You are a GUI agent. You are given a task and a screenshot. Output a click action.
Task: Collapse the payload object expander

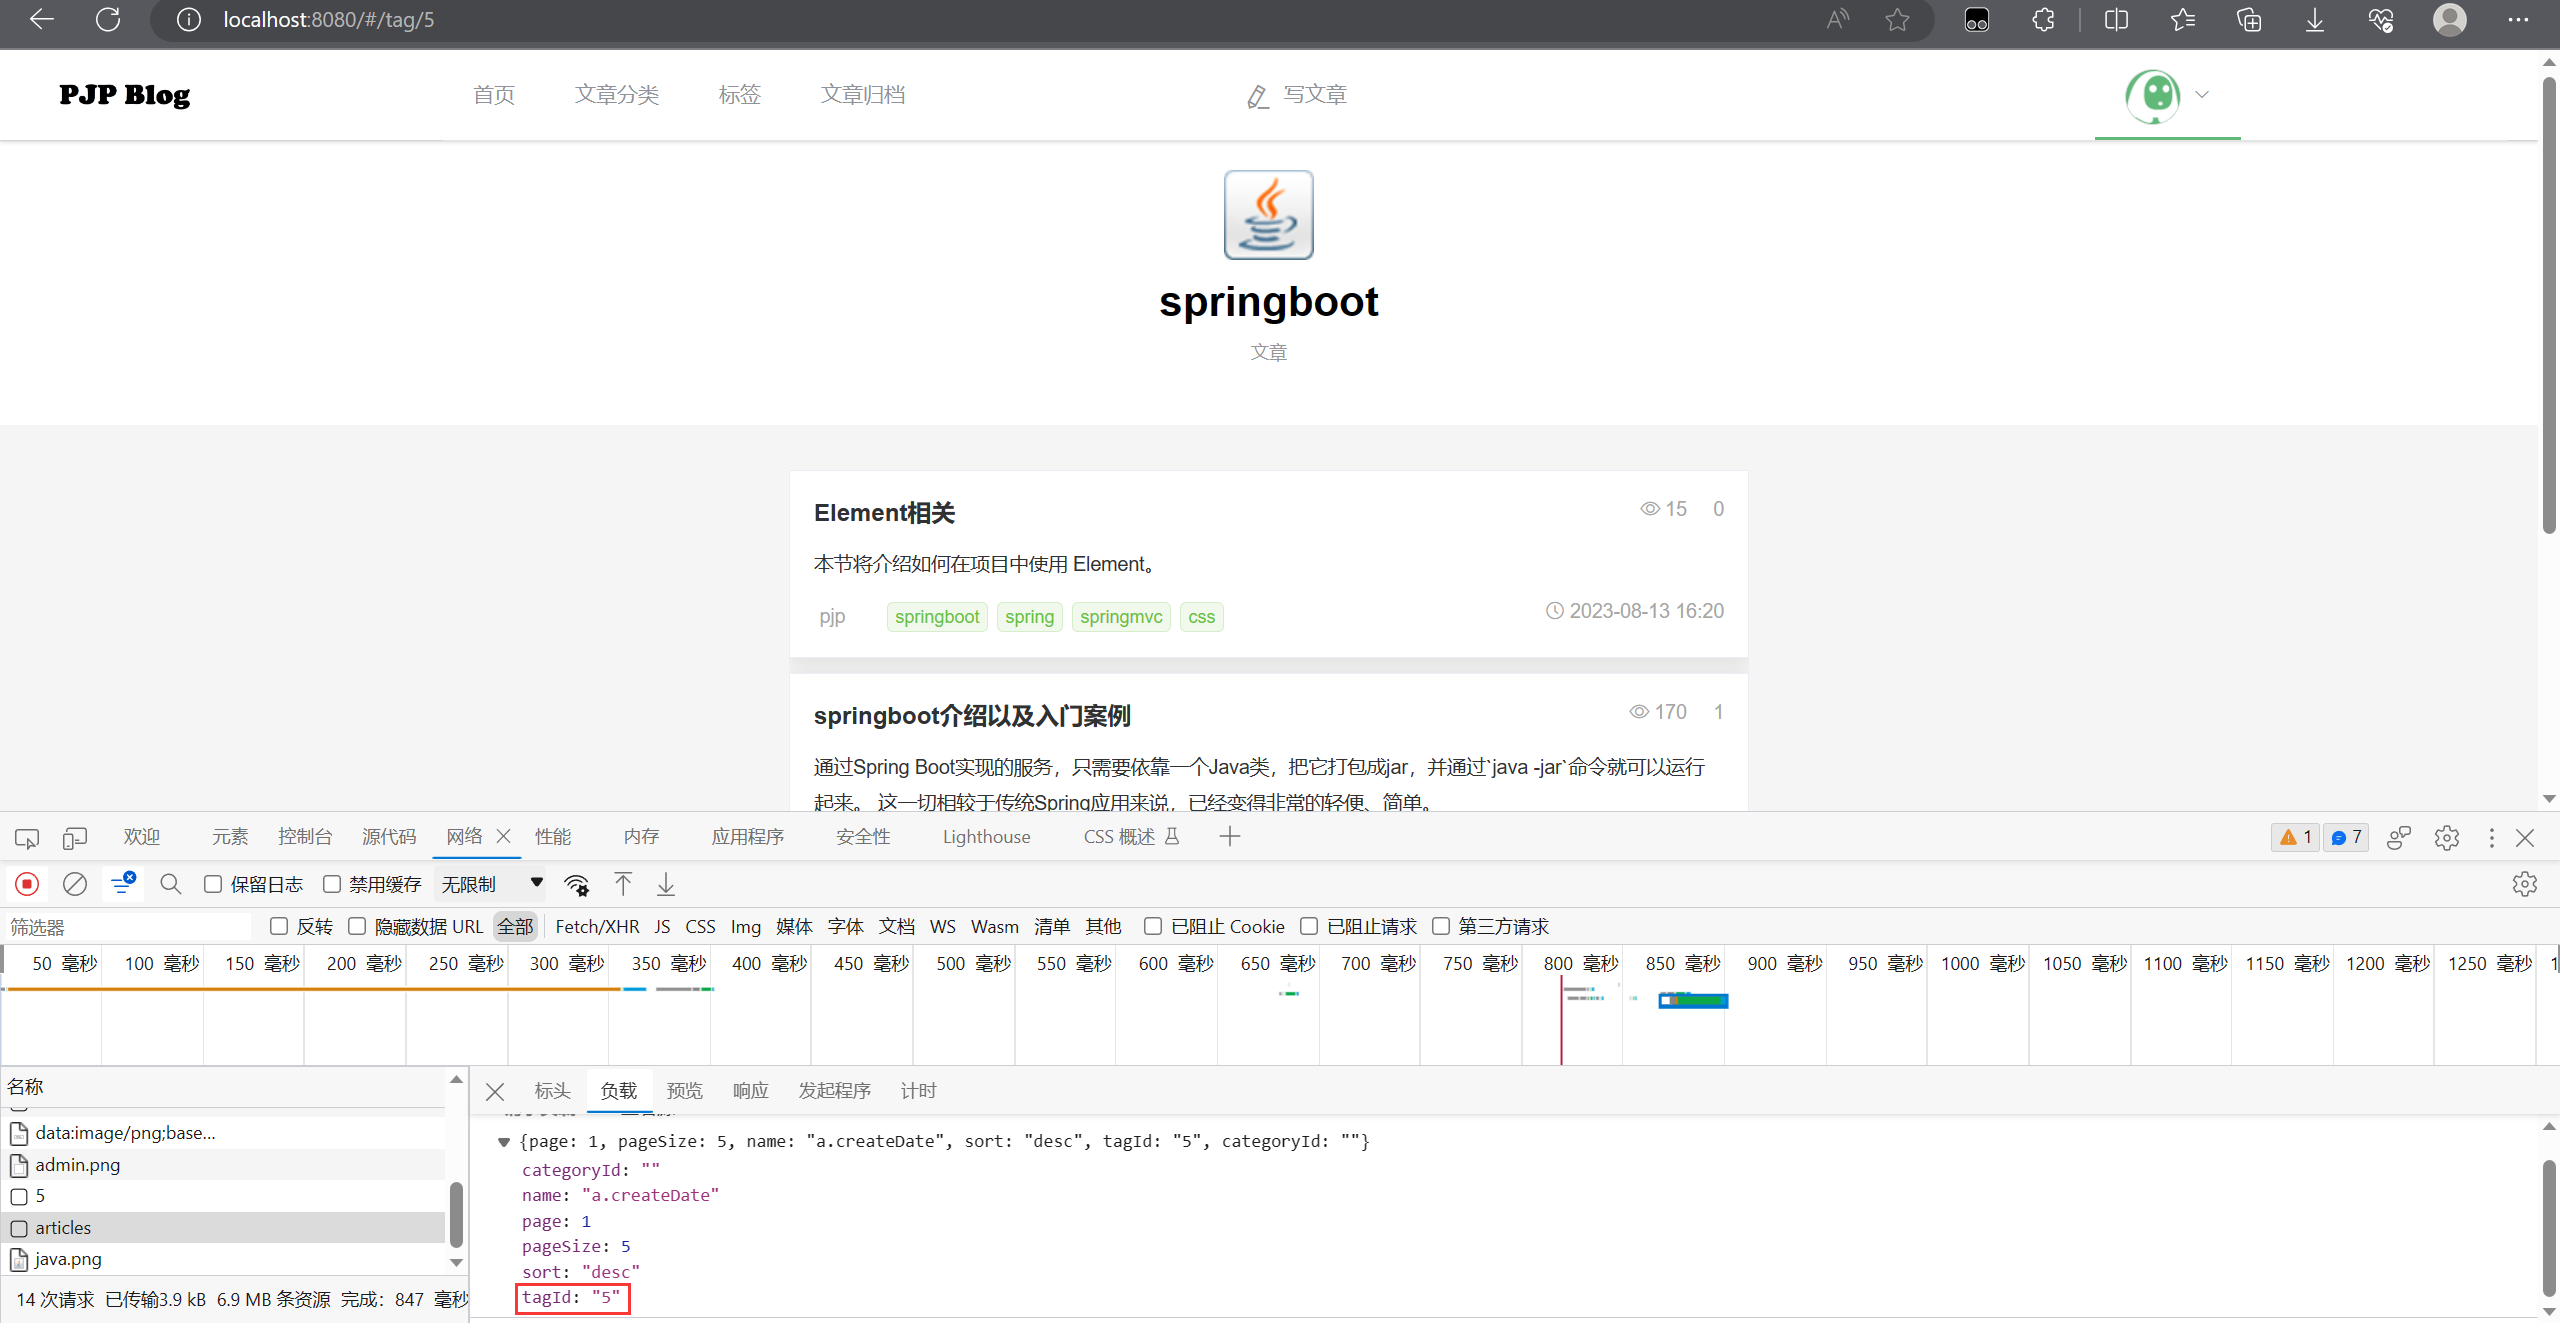pyautogui.click(x=504, y=1141)
